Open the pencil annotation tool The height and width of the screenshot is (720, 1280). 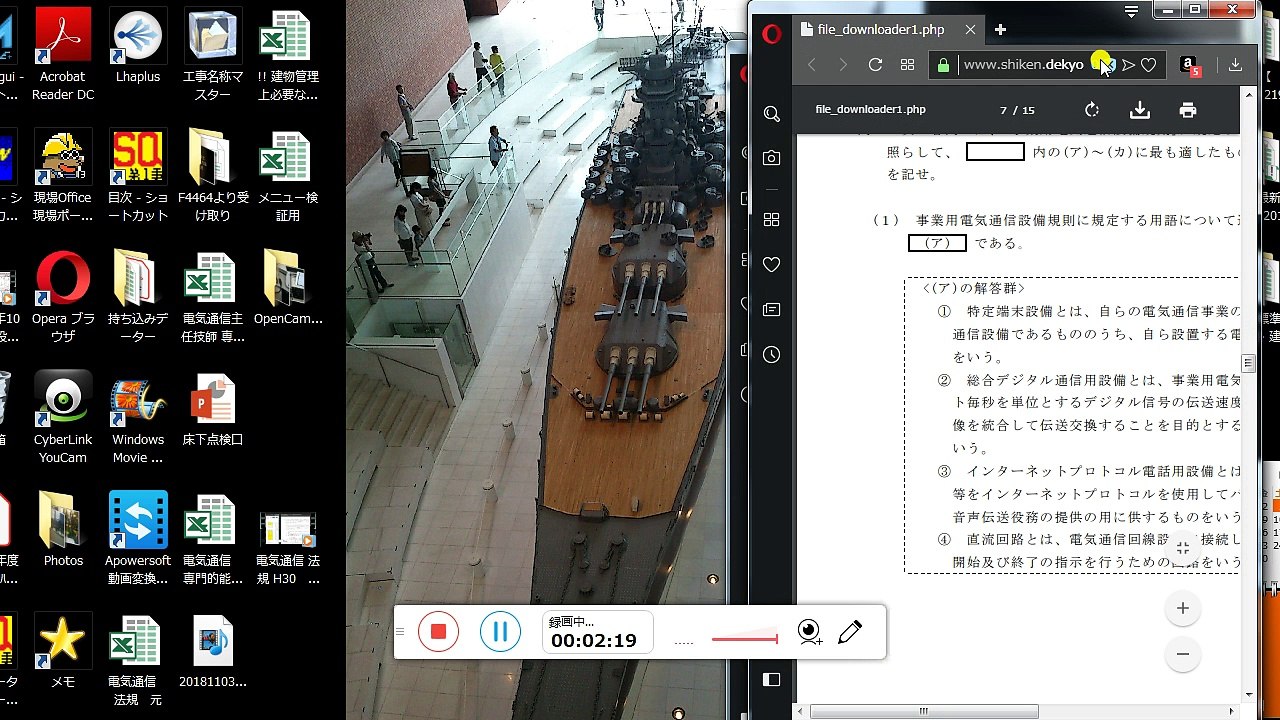coord(850,632)
